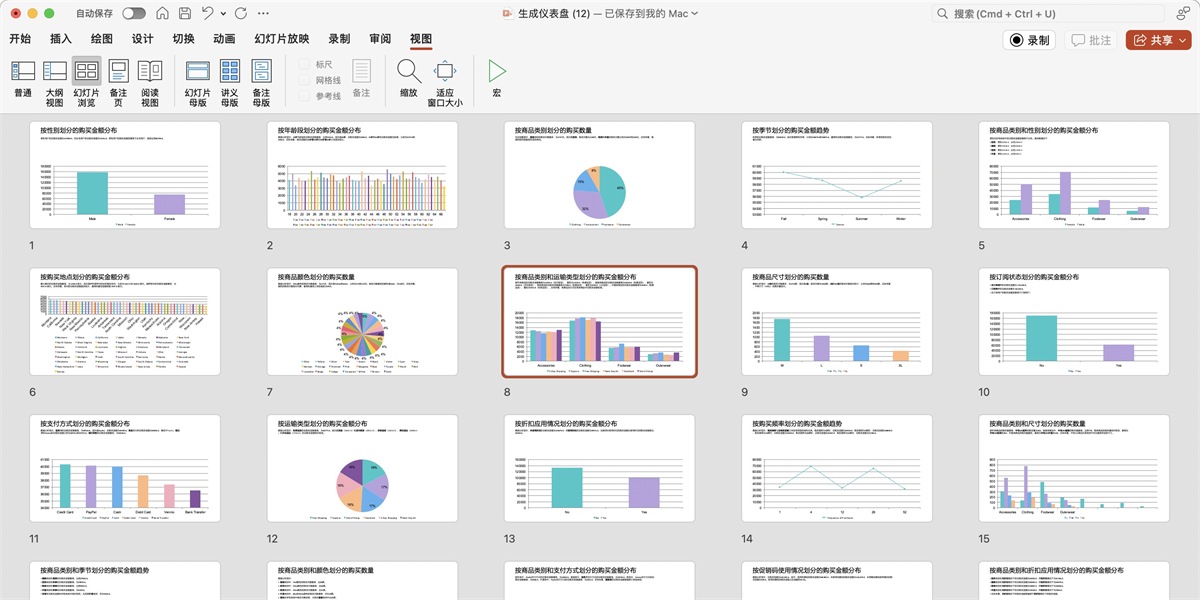This screenshot has width=1200, height=600.
Task: Open 大纲视图 outline view
Action: [x=54, y=80]
